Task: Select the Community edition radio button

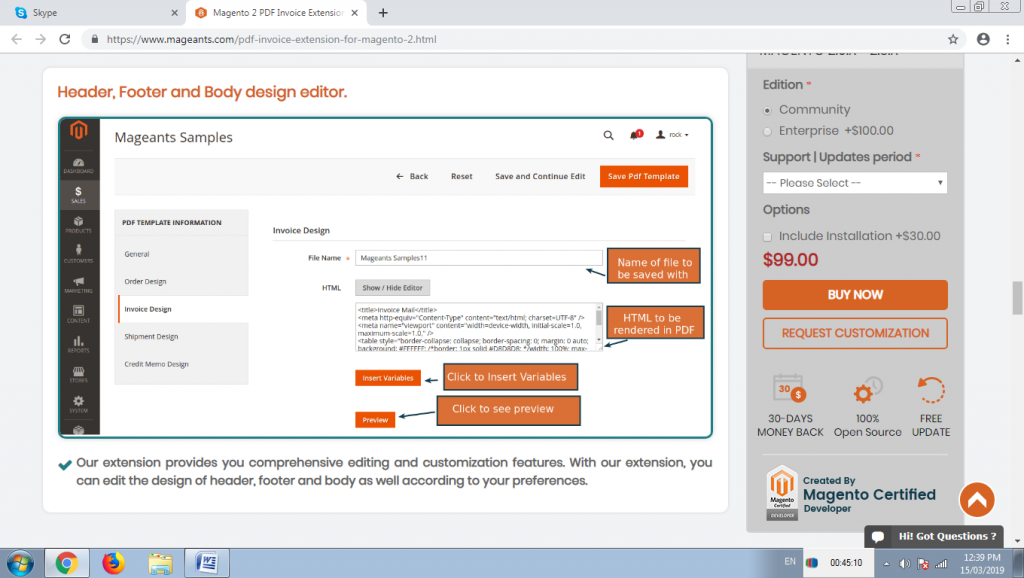Action: [767, 111]
